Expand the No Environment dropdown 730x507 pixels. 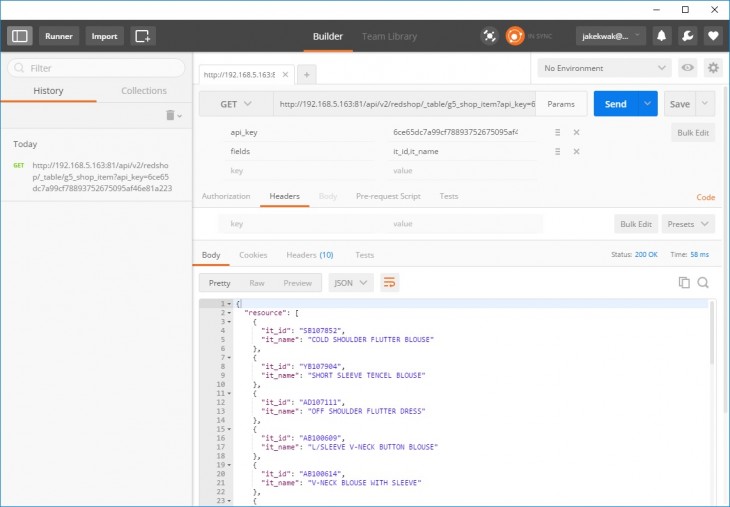click(x=604, y=68)
